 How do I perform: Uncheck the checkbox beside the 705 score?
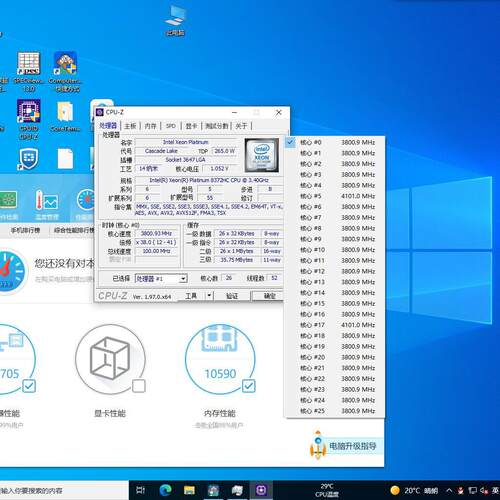click(29, 386)
